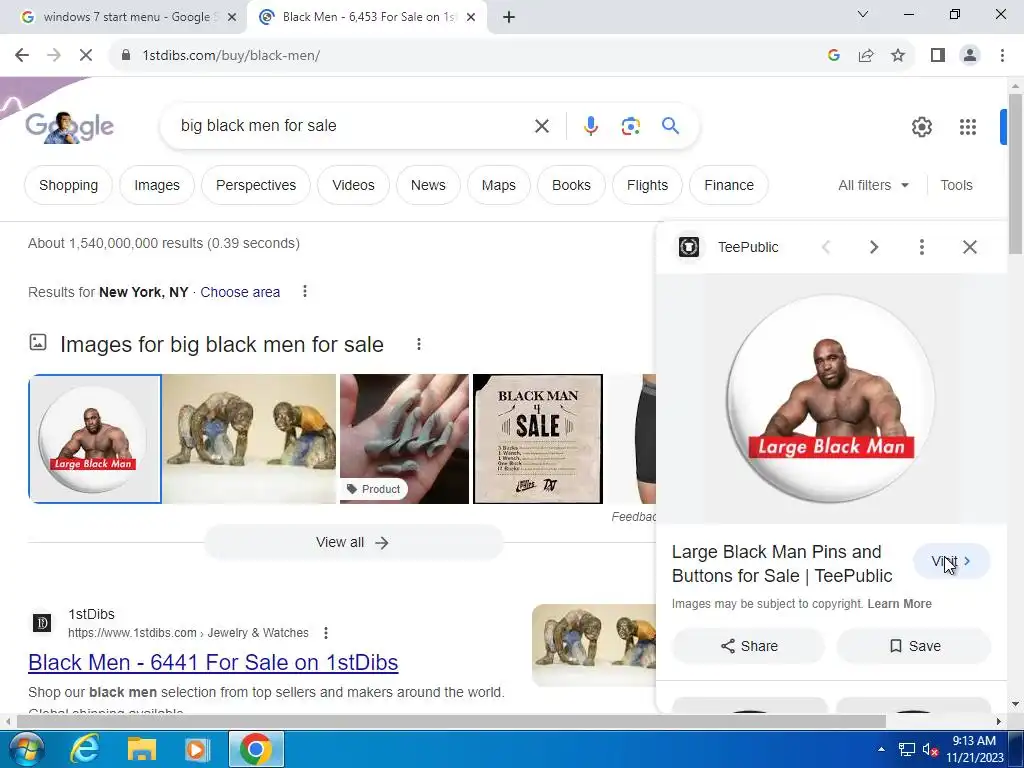Open the Google apps grid

coord(968,127)
